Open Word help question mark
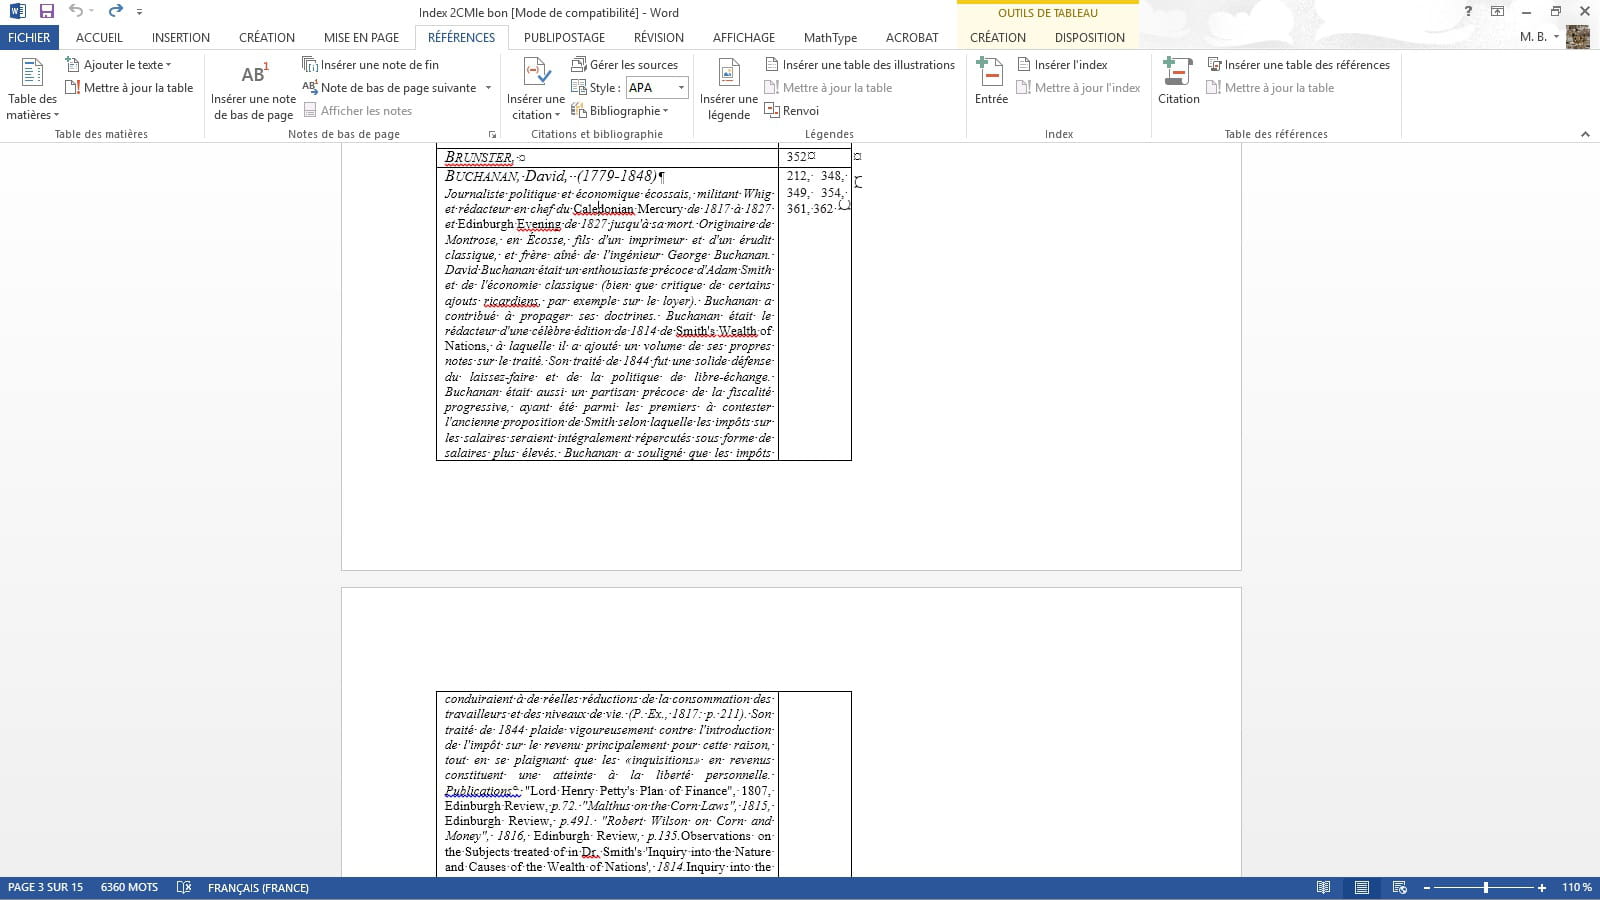 pyautogui.click(x=1468, y=11)
